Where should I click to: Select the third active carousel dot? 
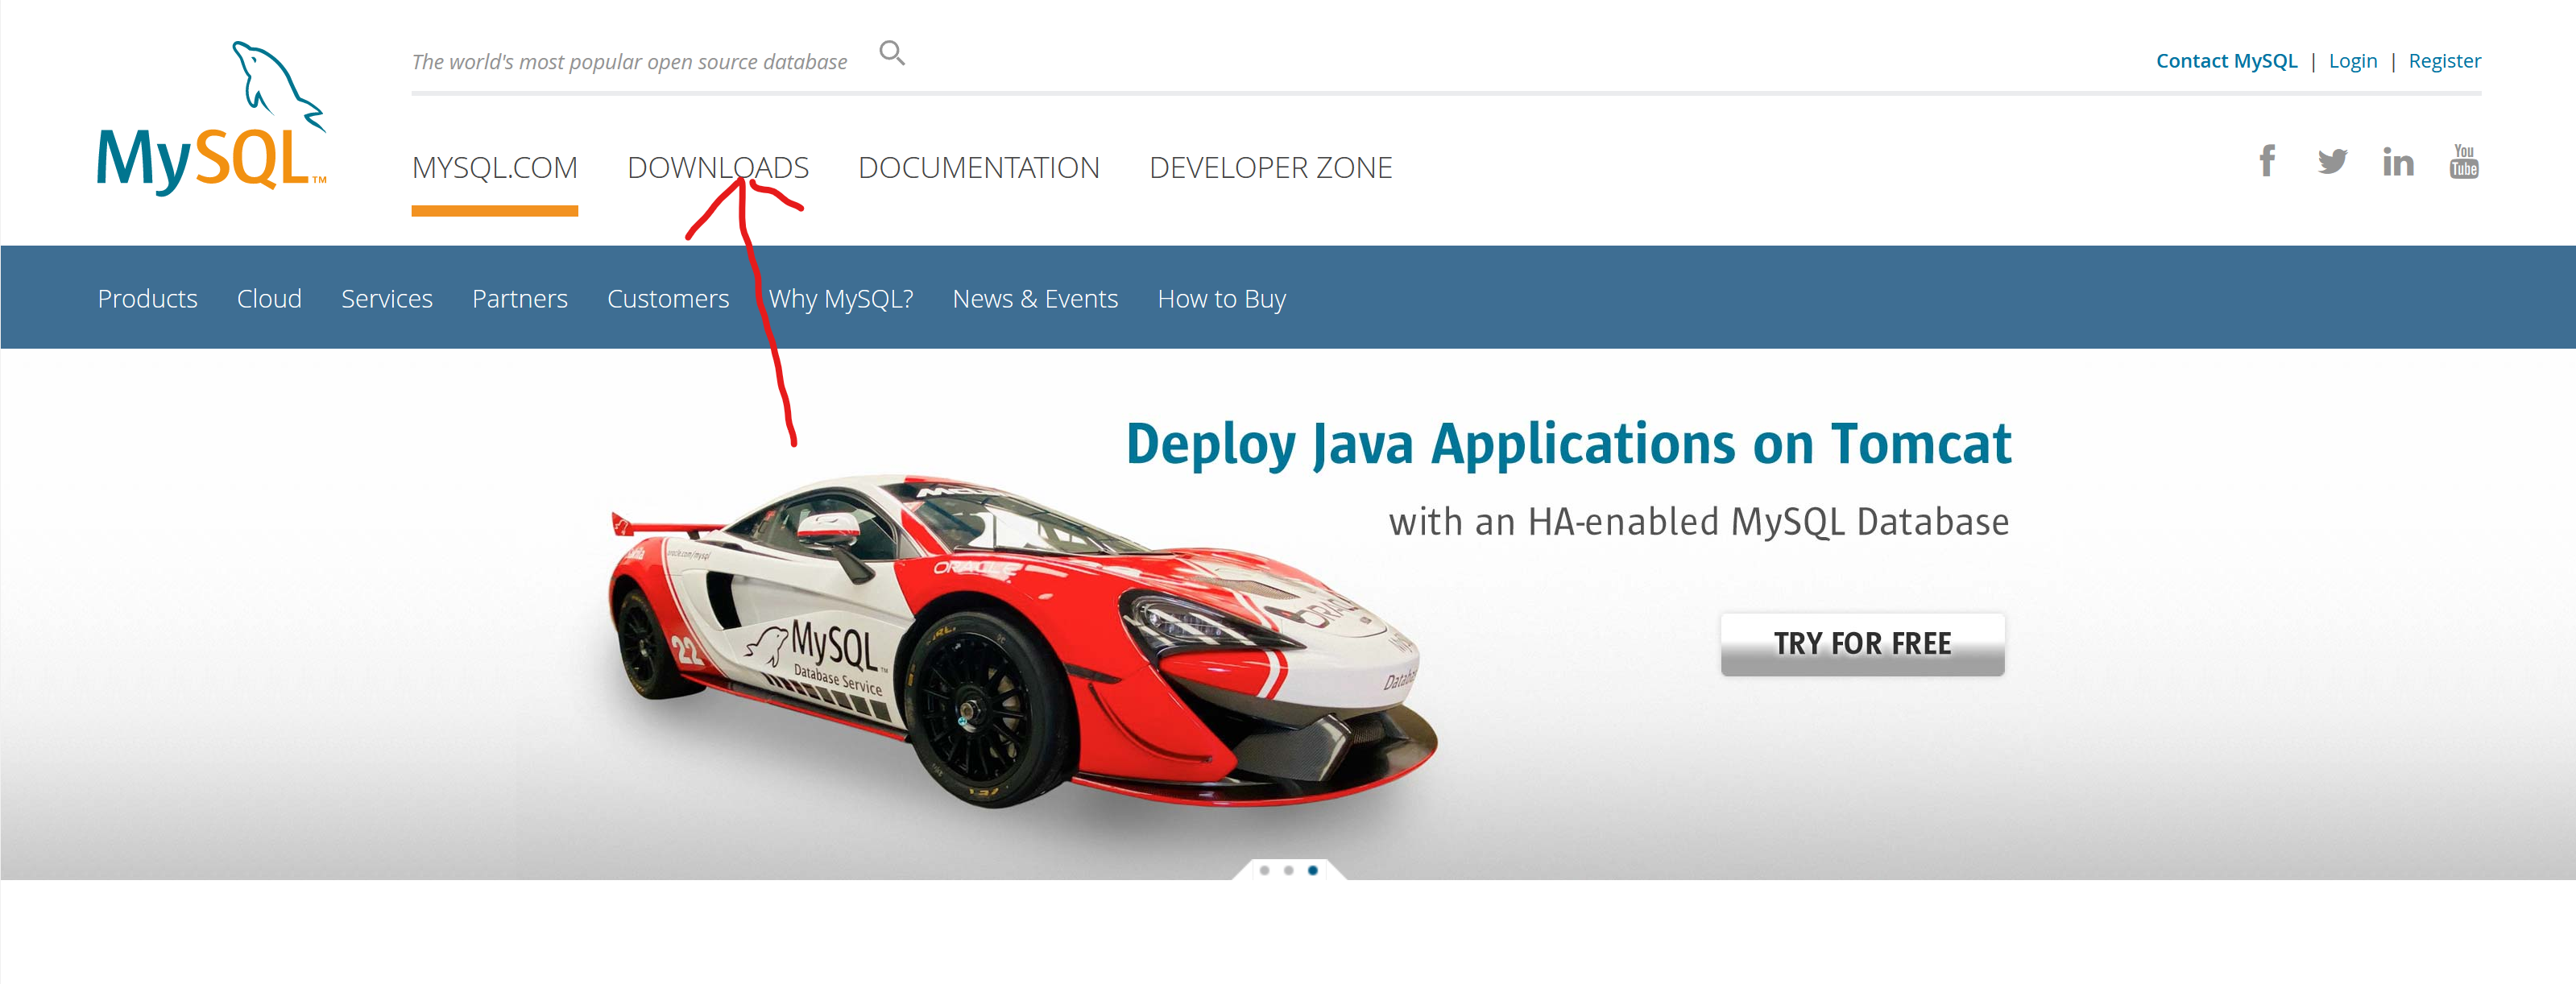(x=1312, y=870)
